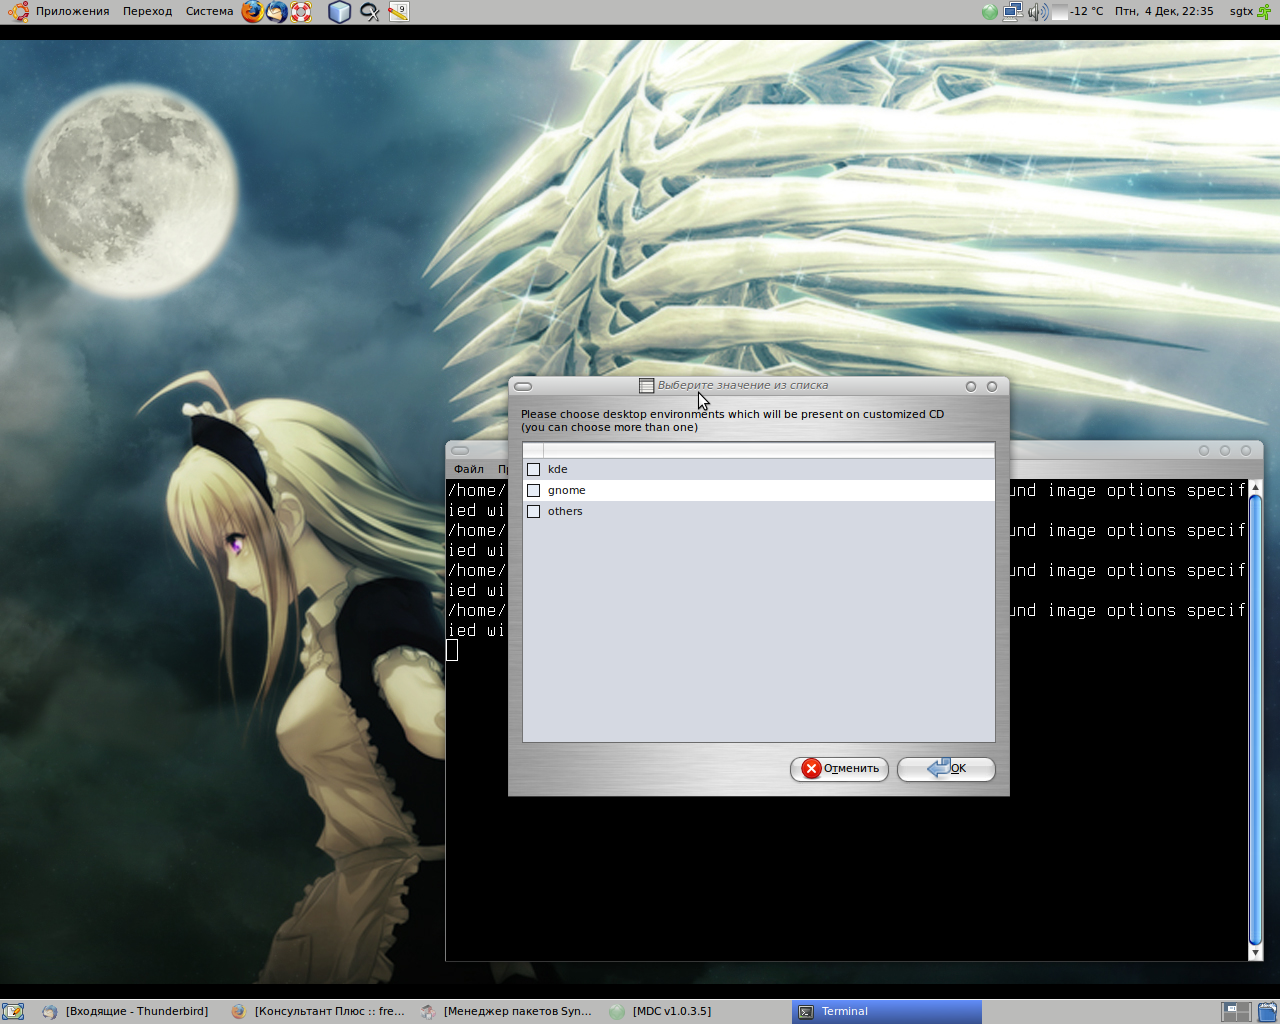
Task: Open the Файл menu in Terminal
Action: coord(468,469)
